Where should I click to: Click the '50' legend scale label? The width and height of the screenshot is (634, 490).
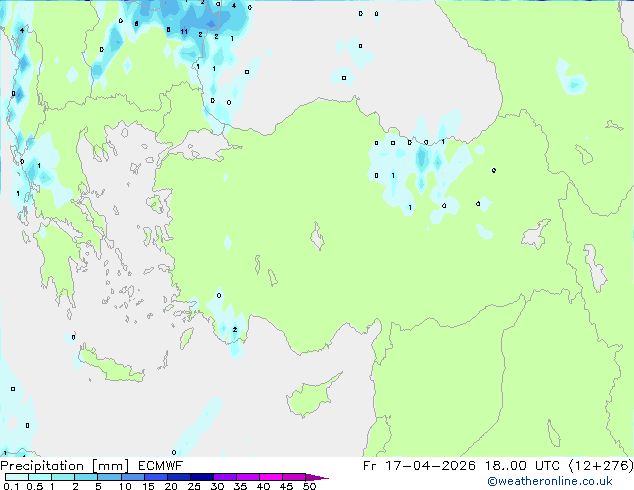coord(309,486)
